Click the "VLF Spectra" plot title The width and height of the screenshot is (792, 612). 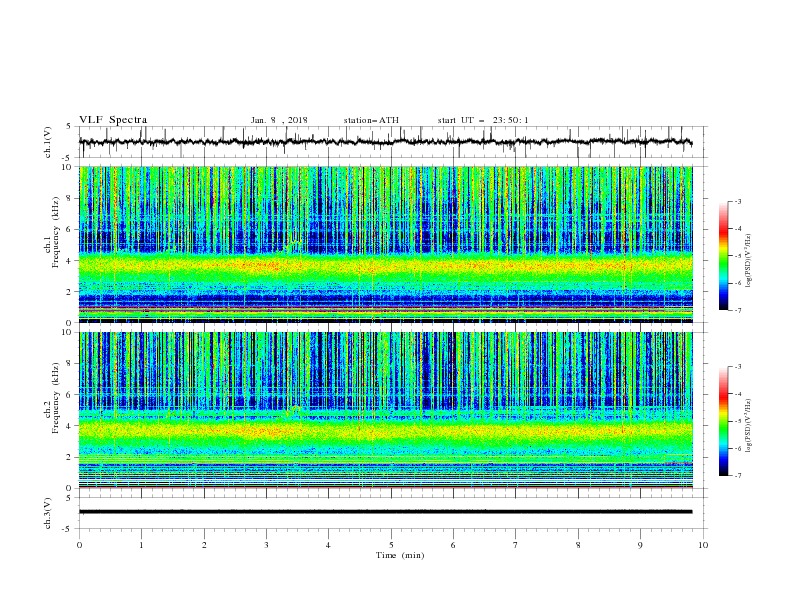click(113, 120)
